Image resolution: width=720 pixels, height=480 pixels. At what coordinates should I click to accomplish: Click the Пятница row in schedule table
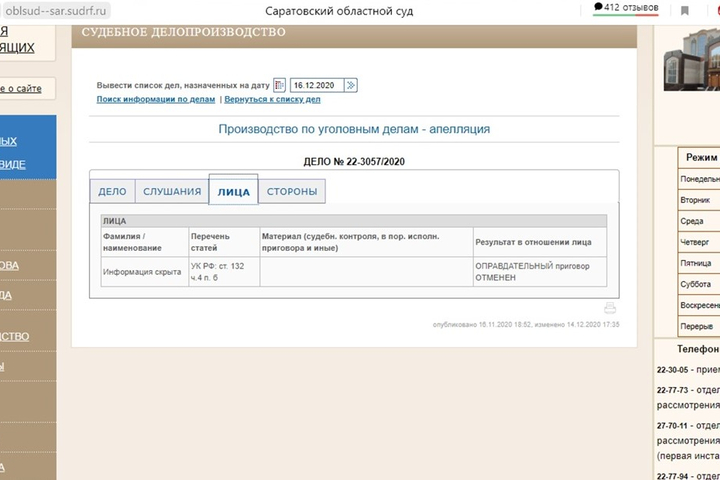pyautogui.click(x=699, y=263)
